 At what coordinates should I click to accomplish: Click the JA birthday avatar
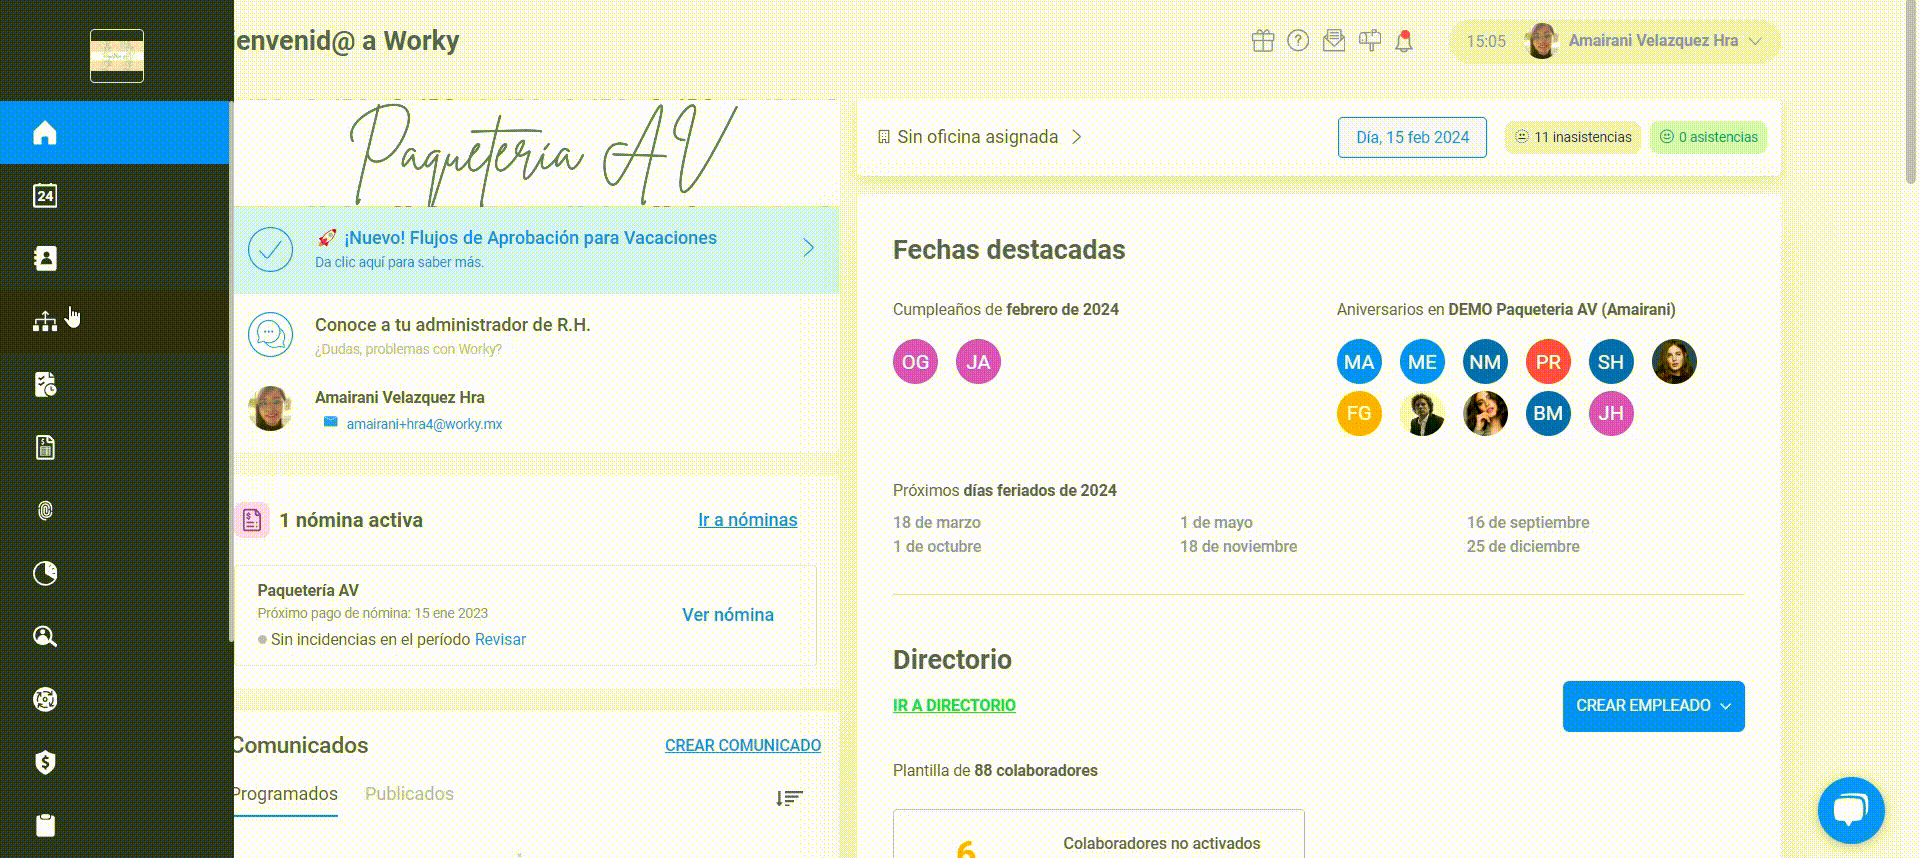[x=978, y=362]
